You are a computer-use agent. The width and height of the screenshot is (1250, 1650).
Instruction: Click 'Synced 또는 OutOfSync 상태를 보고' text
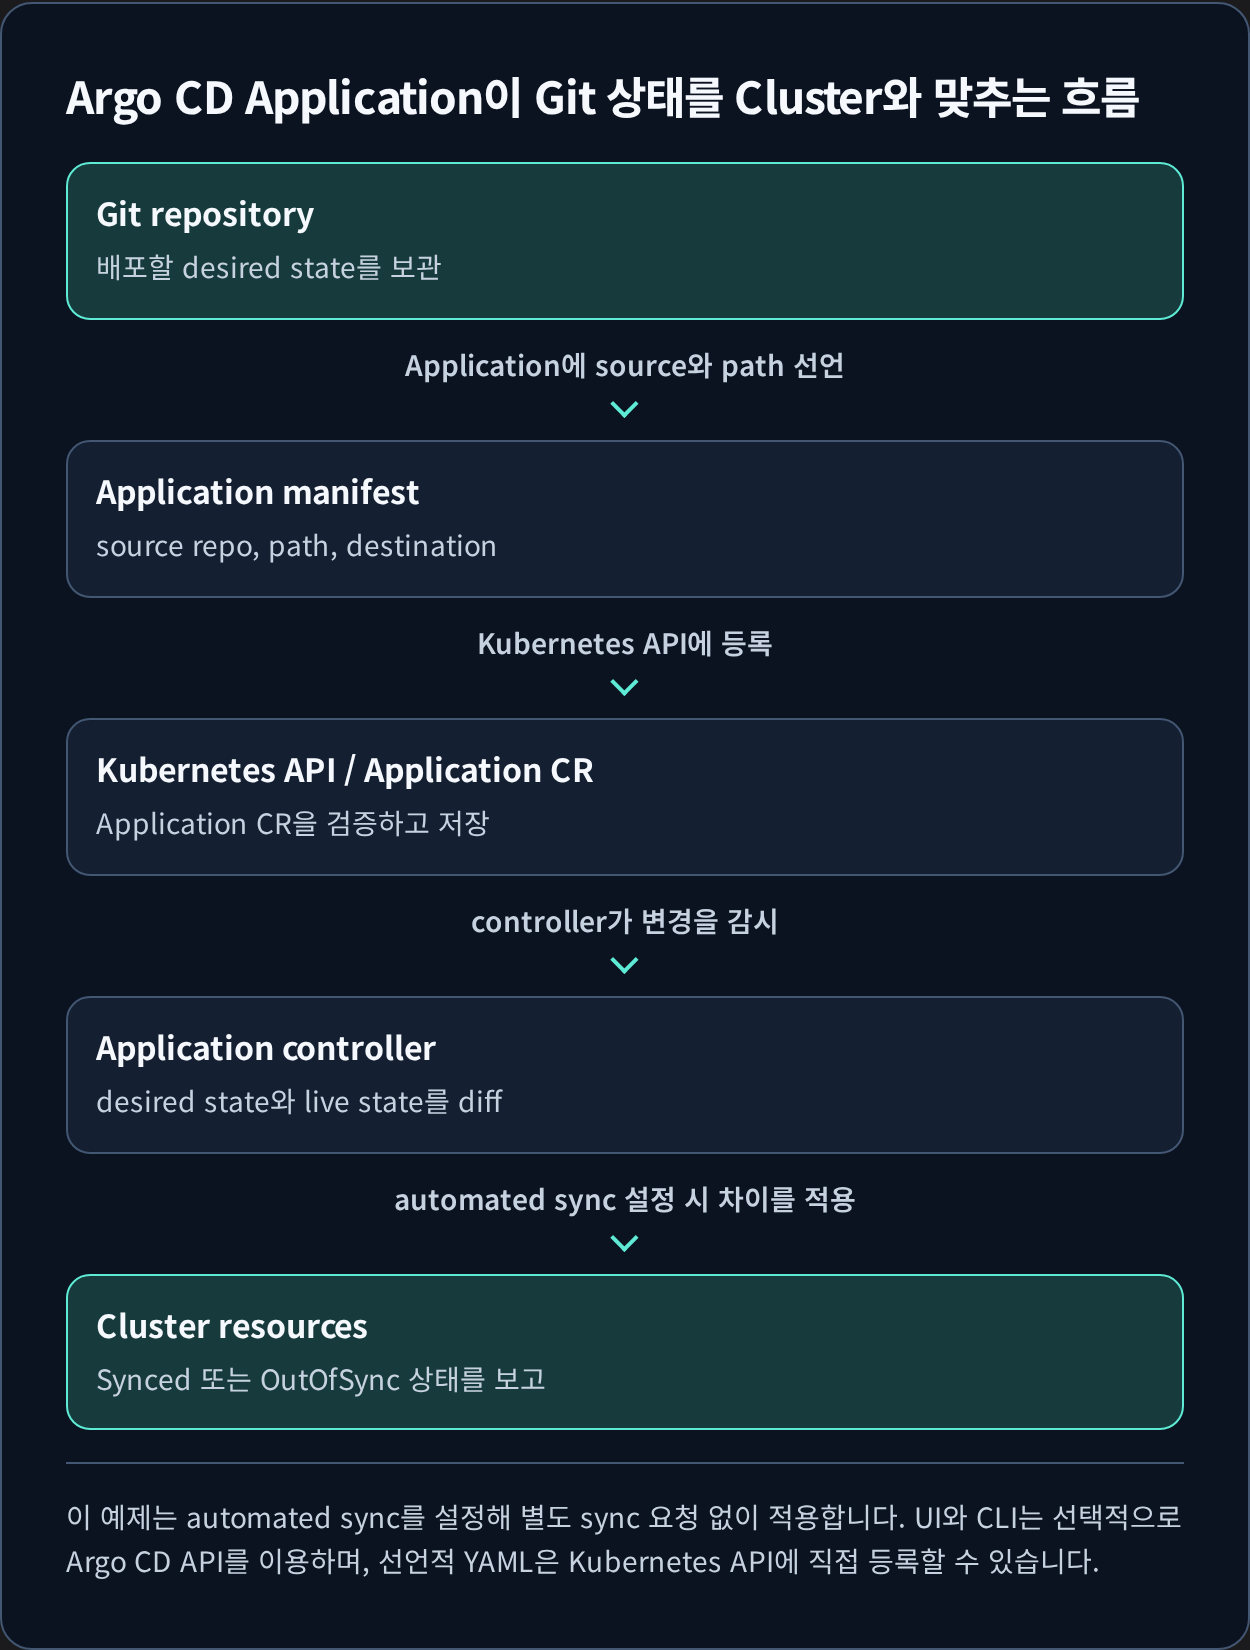(x=320, y=1380)
